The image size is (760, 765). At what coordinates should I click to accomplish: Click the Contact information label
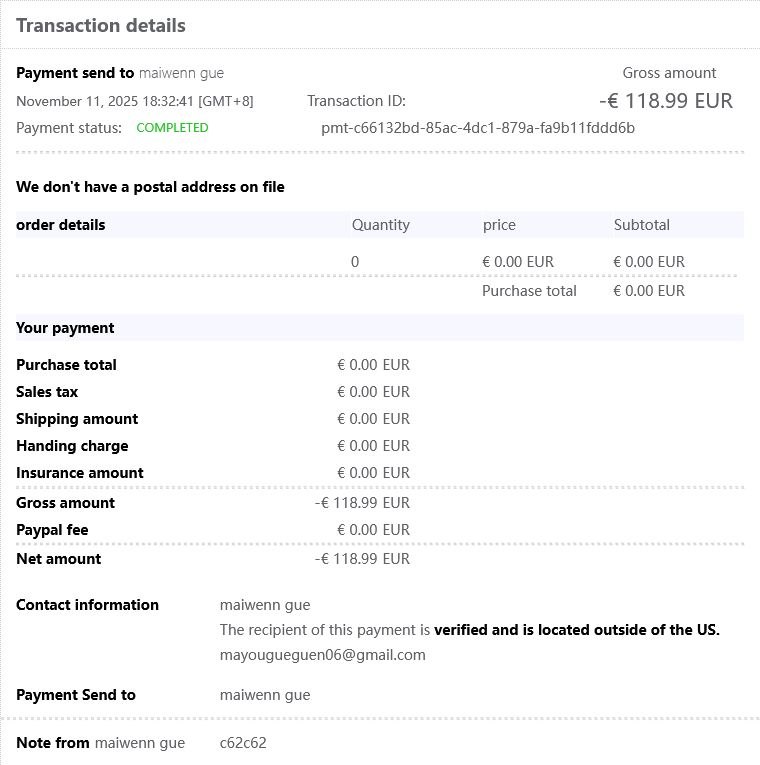[87, 605]
